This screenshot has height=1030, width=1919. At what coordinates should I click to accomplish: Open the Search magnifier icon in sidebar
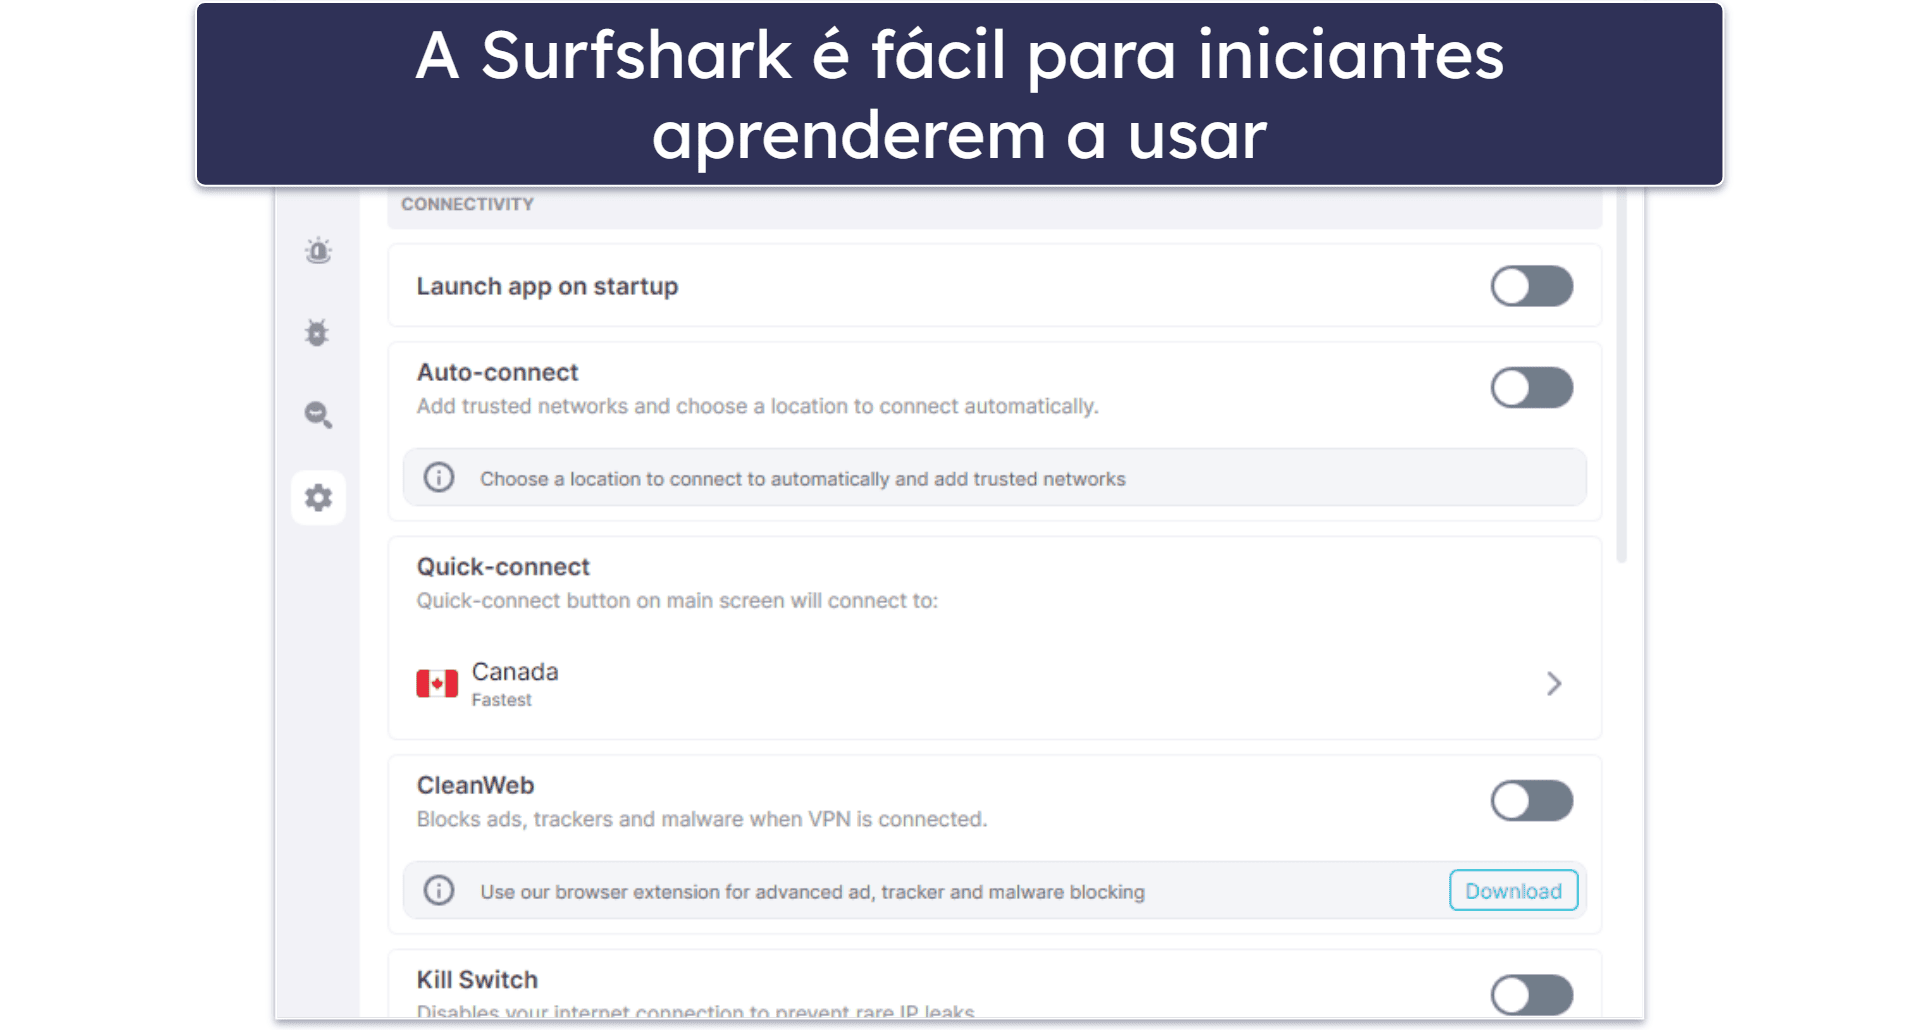tap(318, 414)
